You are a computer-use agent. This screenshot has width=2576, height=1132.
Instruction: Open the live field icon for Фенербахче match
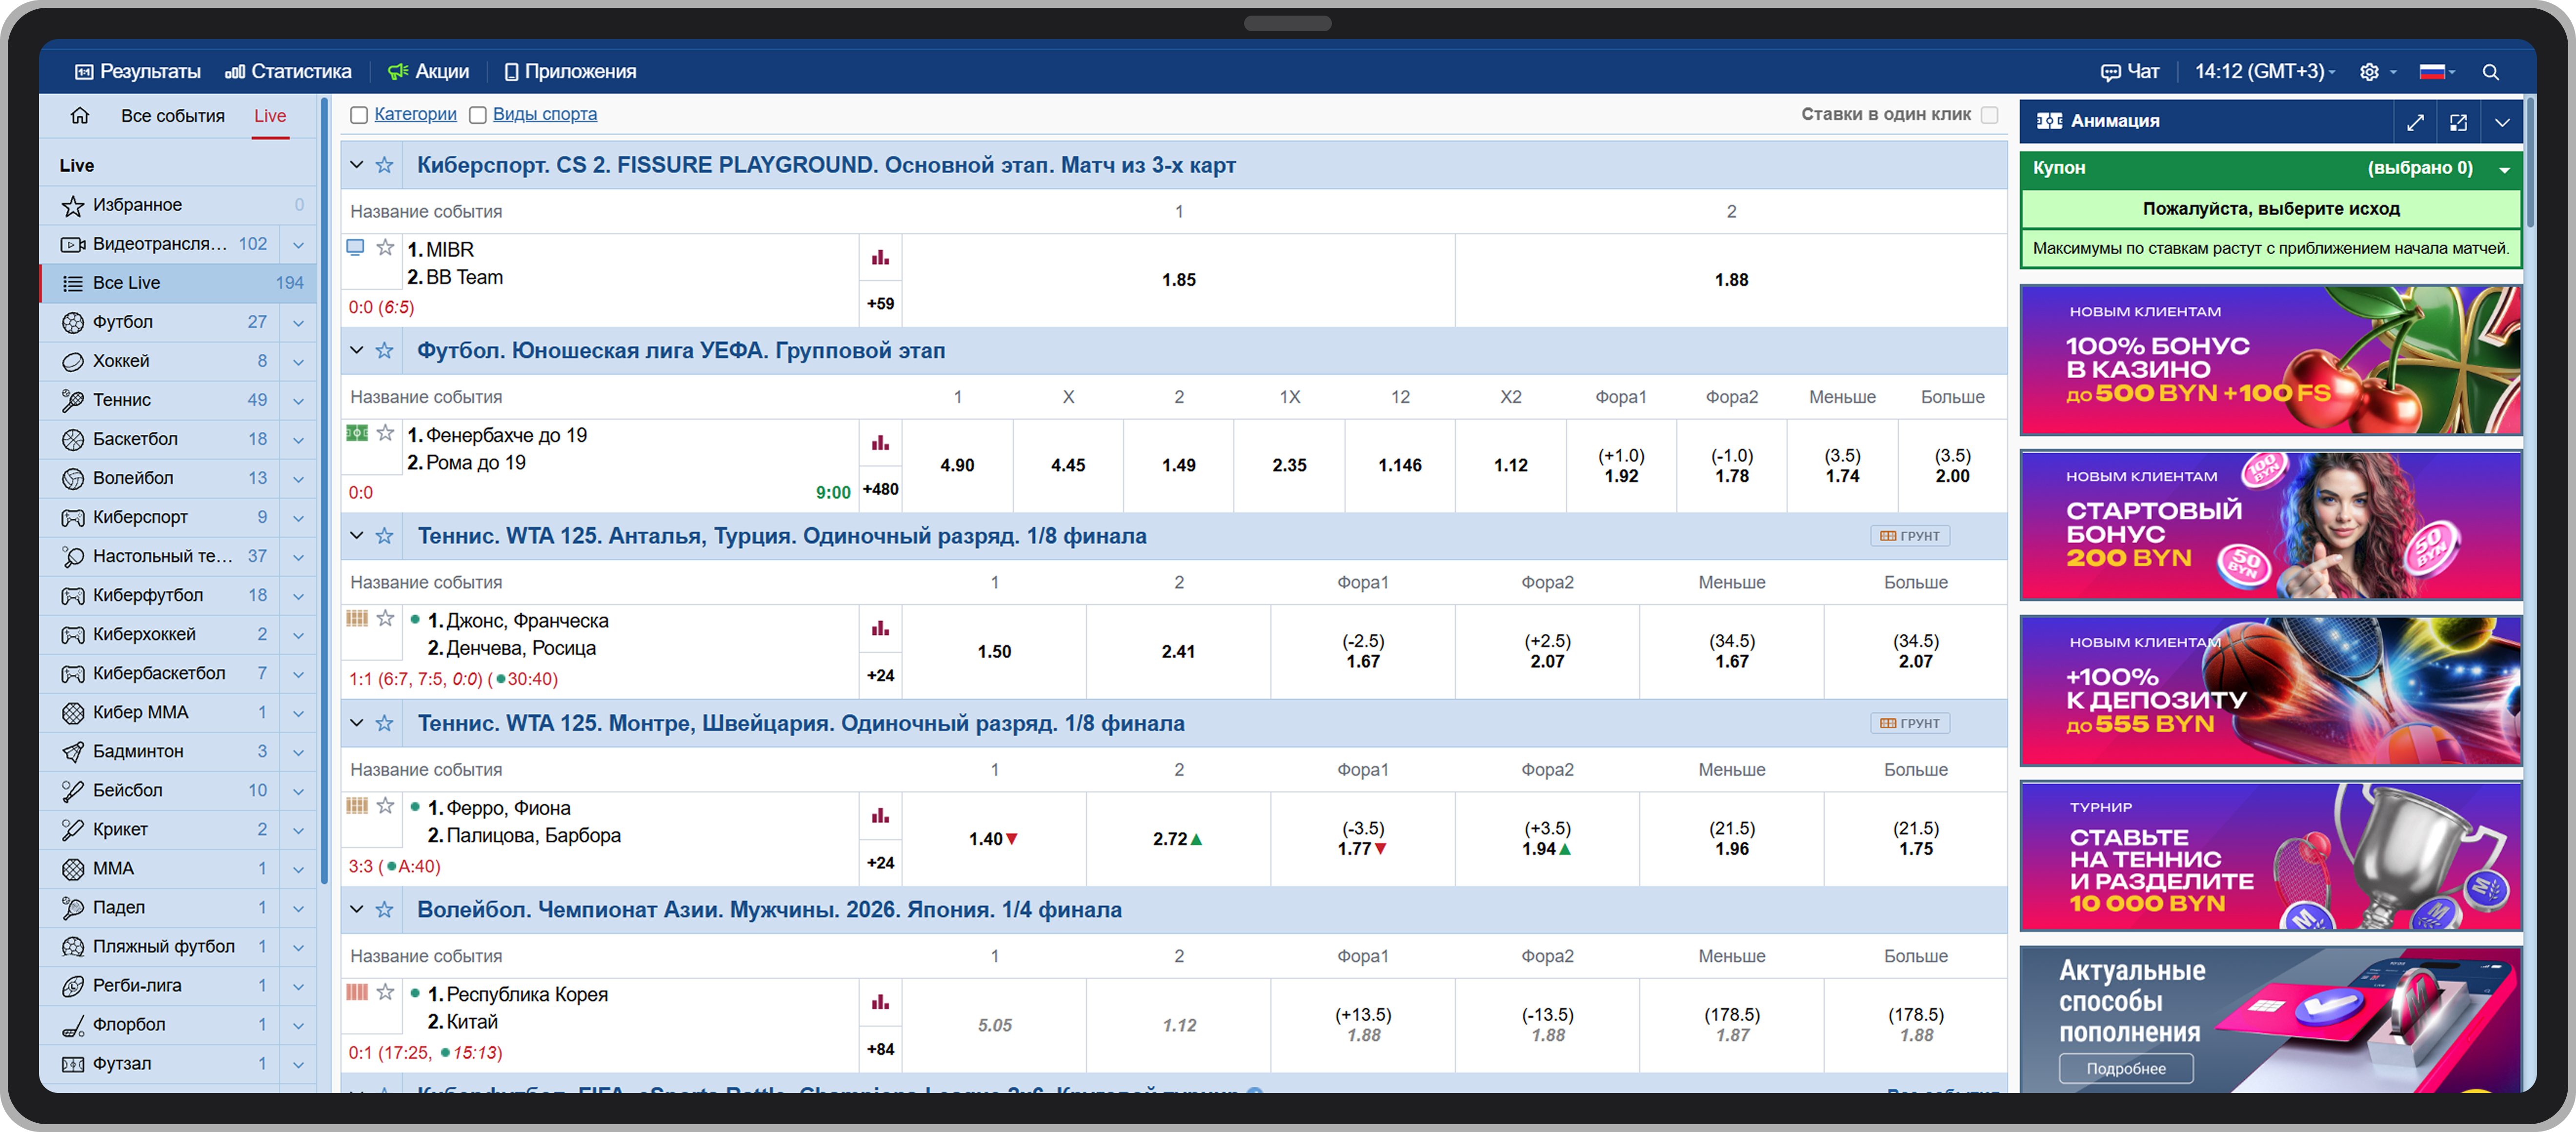coord(356,432)
